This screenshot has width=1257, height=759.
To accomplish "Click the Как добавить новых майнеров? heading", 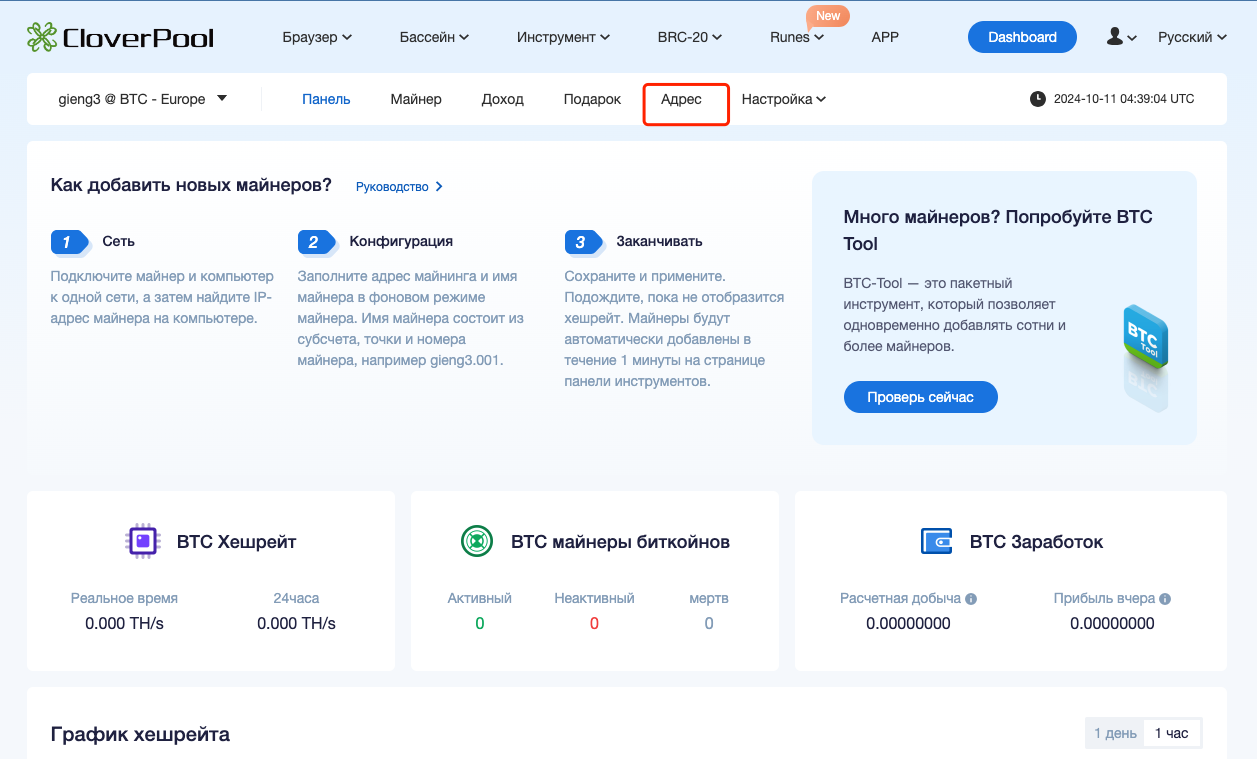I will (191, 185).
